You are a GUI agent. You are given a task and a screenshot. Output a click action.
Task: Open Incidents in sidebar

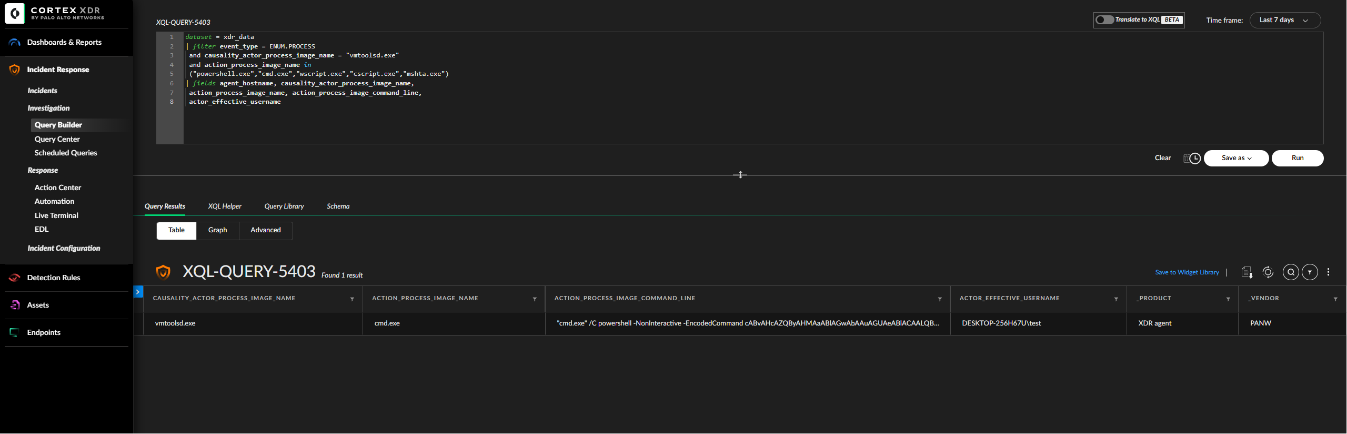(x=42, y=91)
